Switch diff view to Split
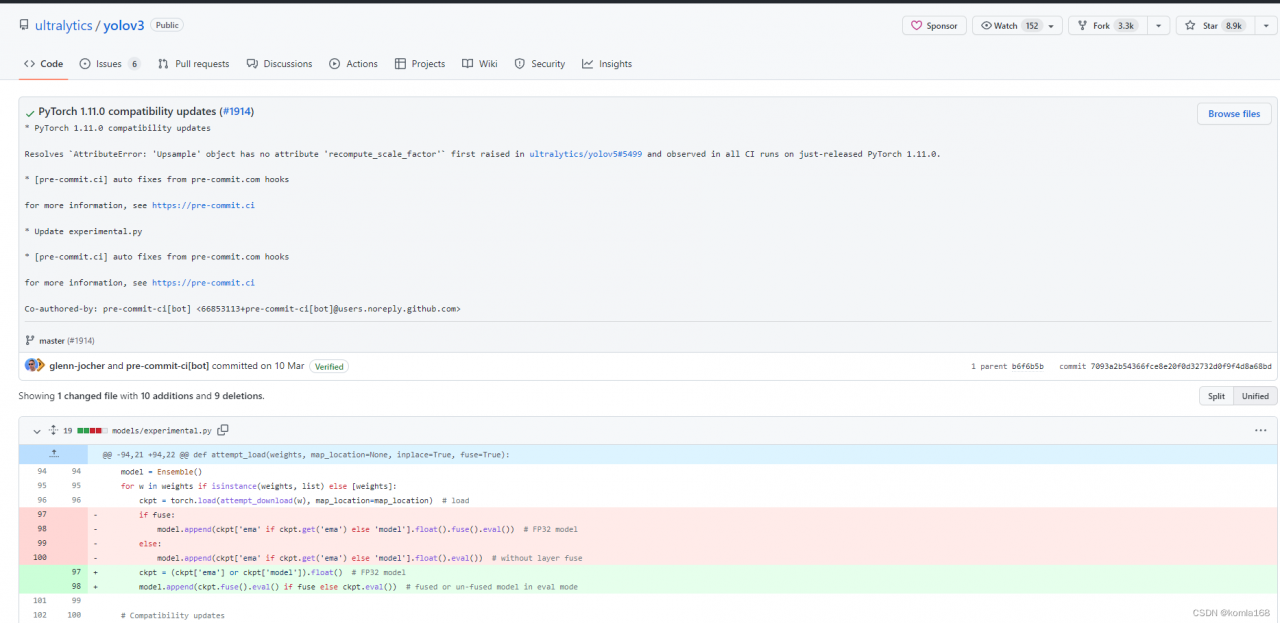This screenshot has height=623, width=1280. pos(1216,396)
